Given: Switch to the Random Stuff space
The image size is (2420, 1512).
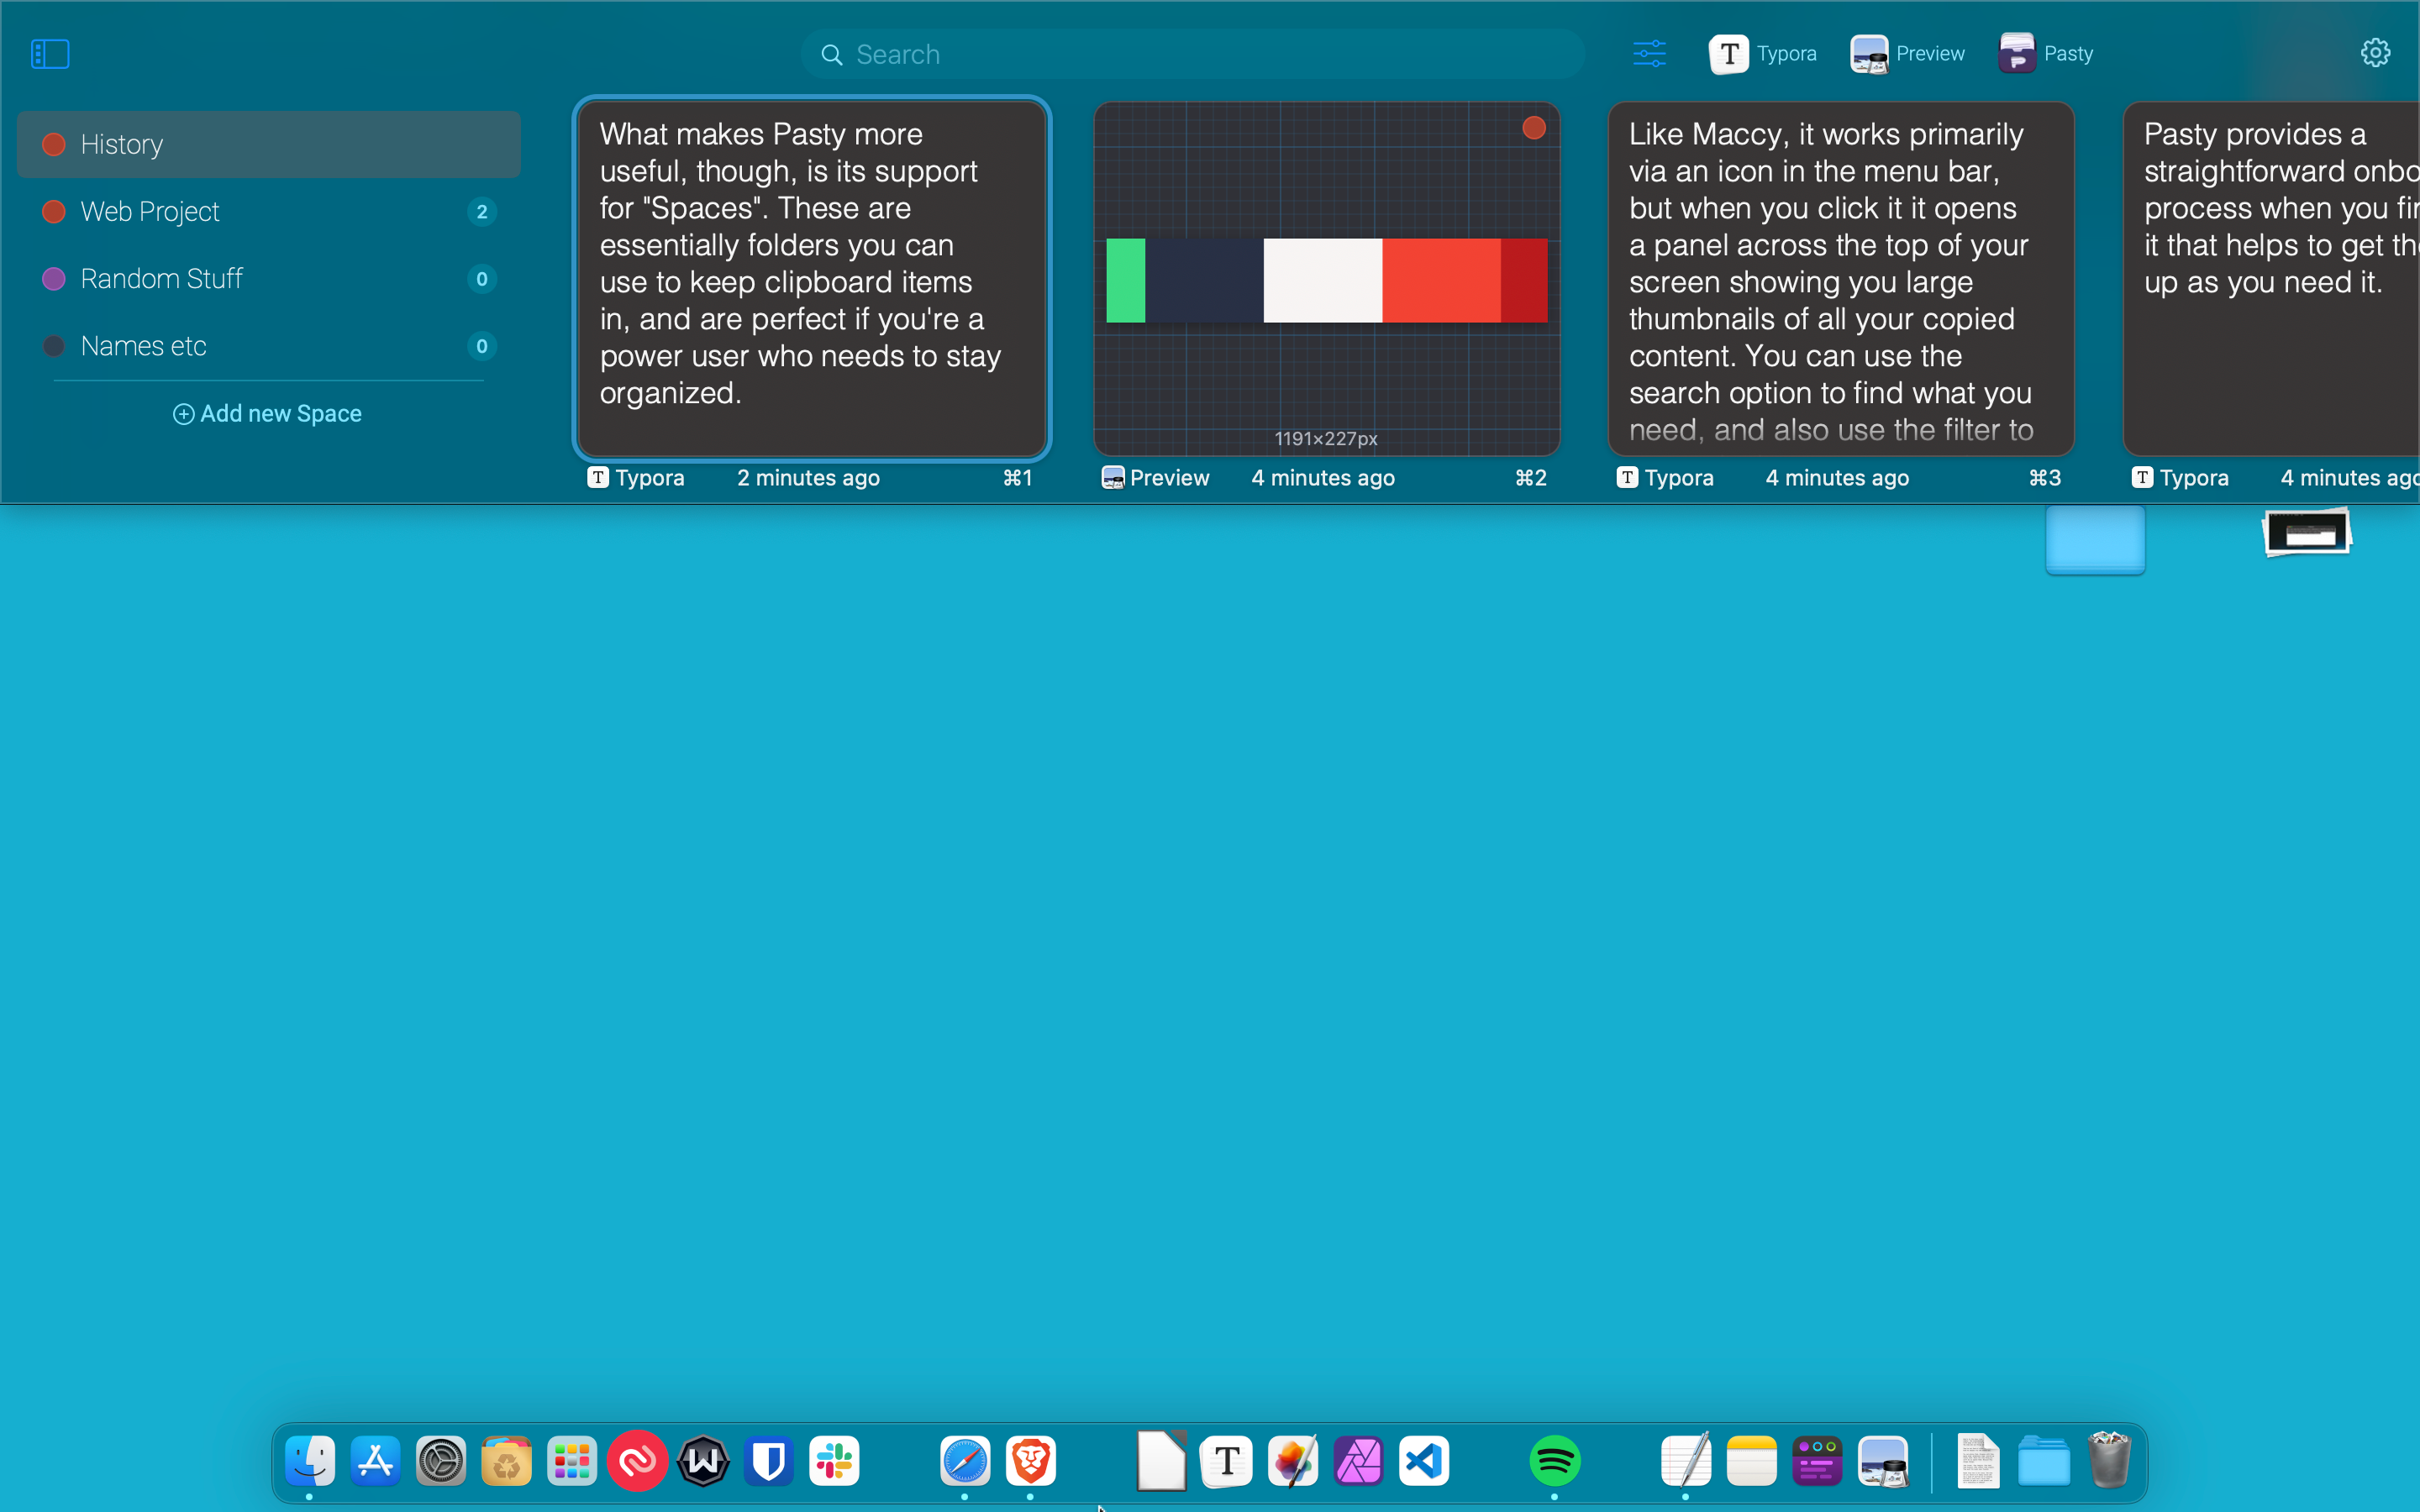Looking at the screenshot, I should pyautogui.click(x=162, y=278).
